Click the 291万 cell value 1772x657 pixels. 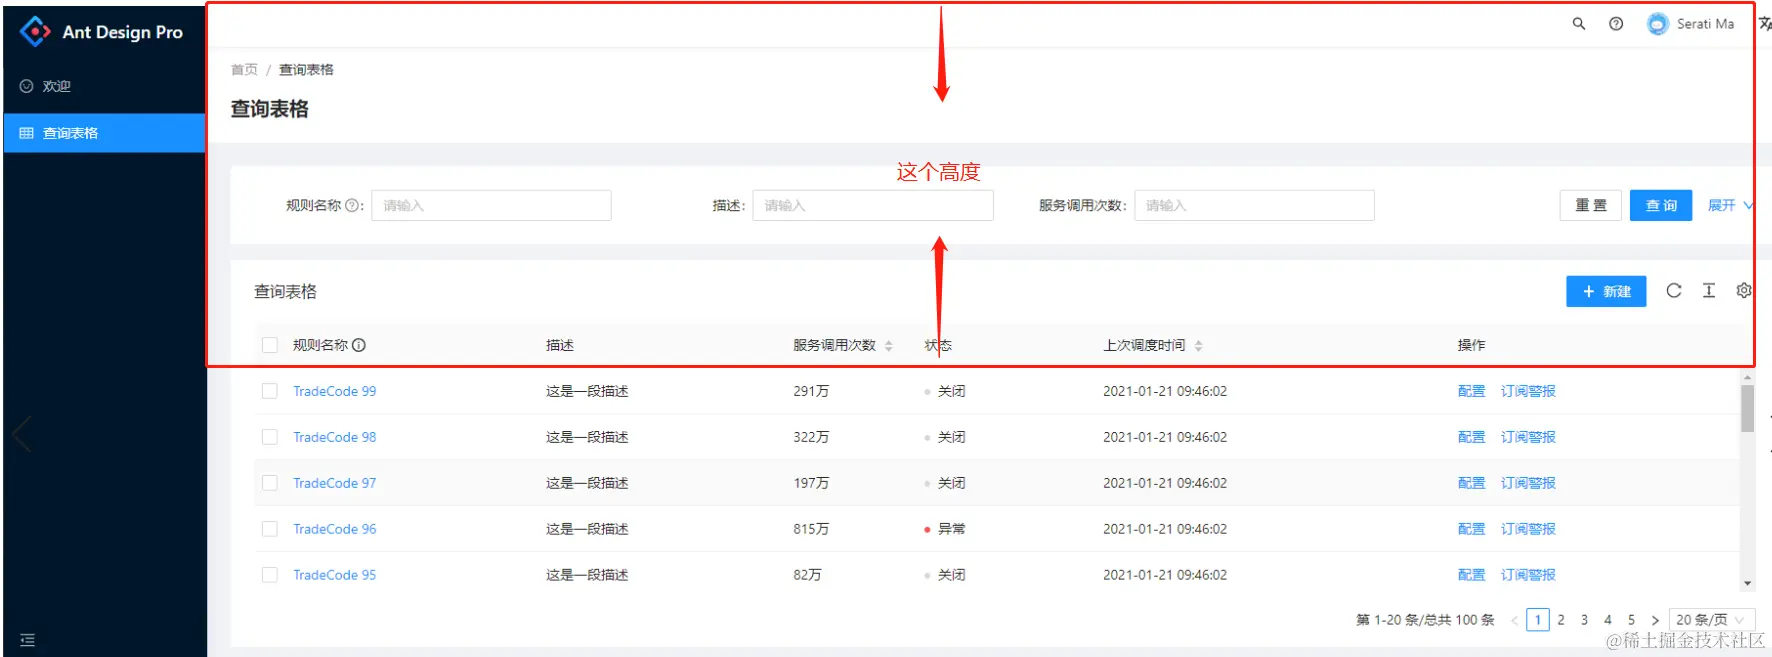[811, 391]
